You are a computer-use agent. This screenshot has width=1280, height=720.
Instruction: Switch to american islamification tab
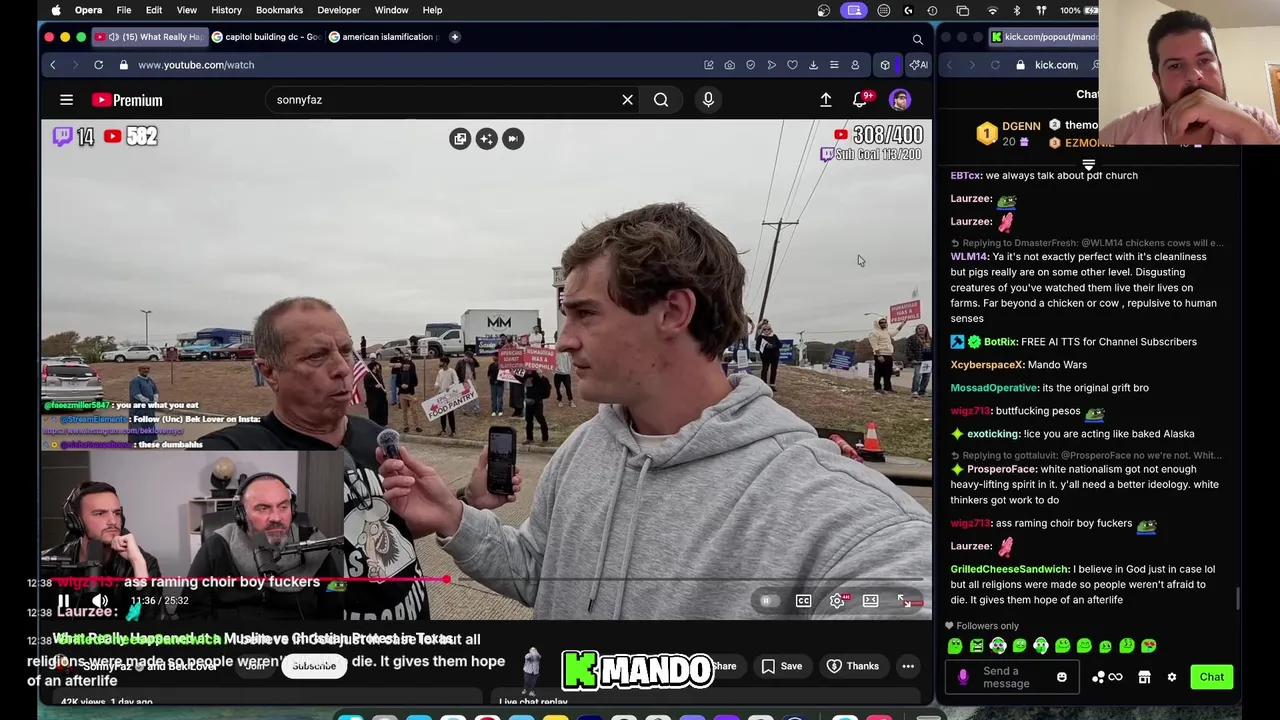point(383,37)
